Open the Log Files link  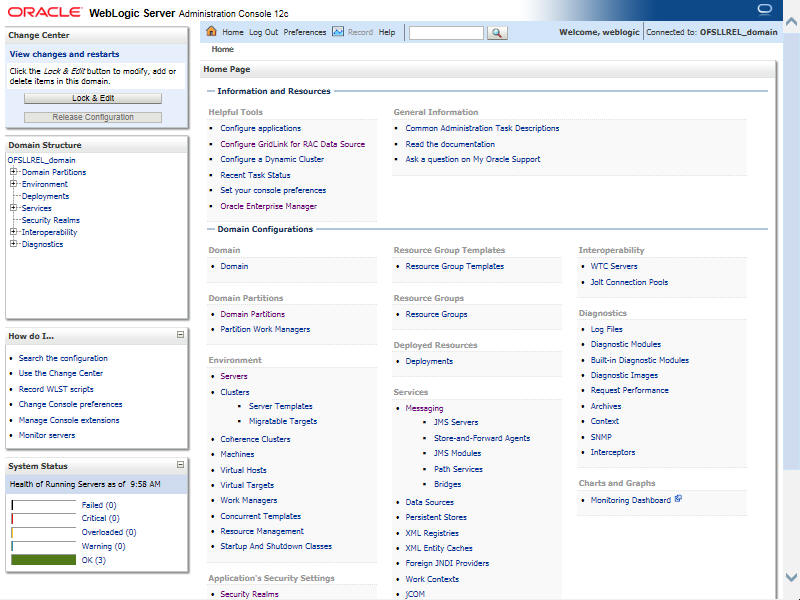click(x=607, y=329)
